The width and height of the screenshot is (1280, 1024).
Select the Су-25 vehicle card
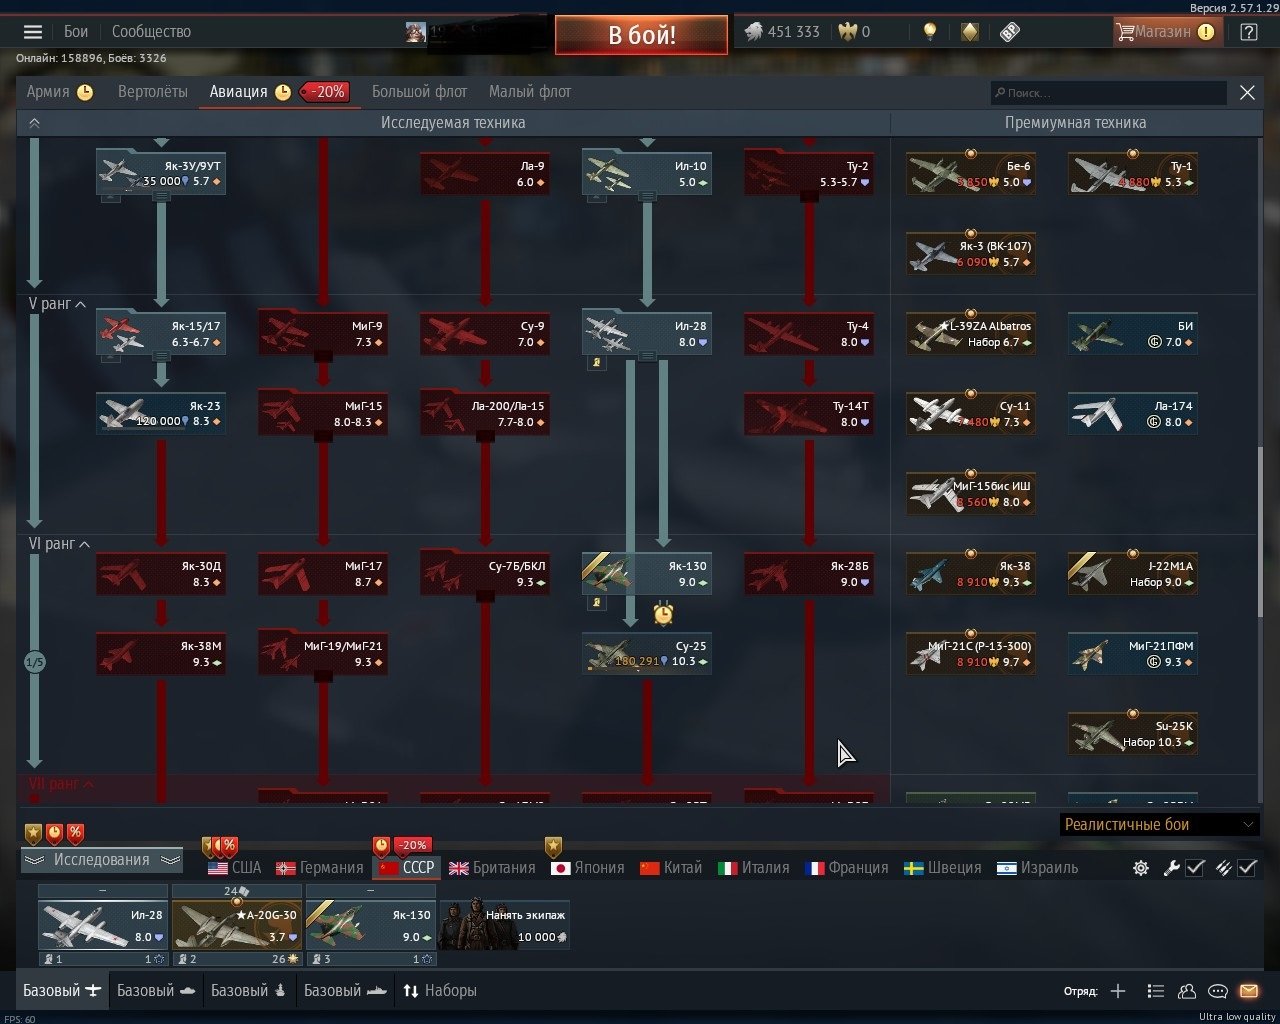(647, 654)
